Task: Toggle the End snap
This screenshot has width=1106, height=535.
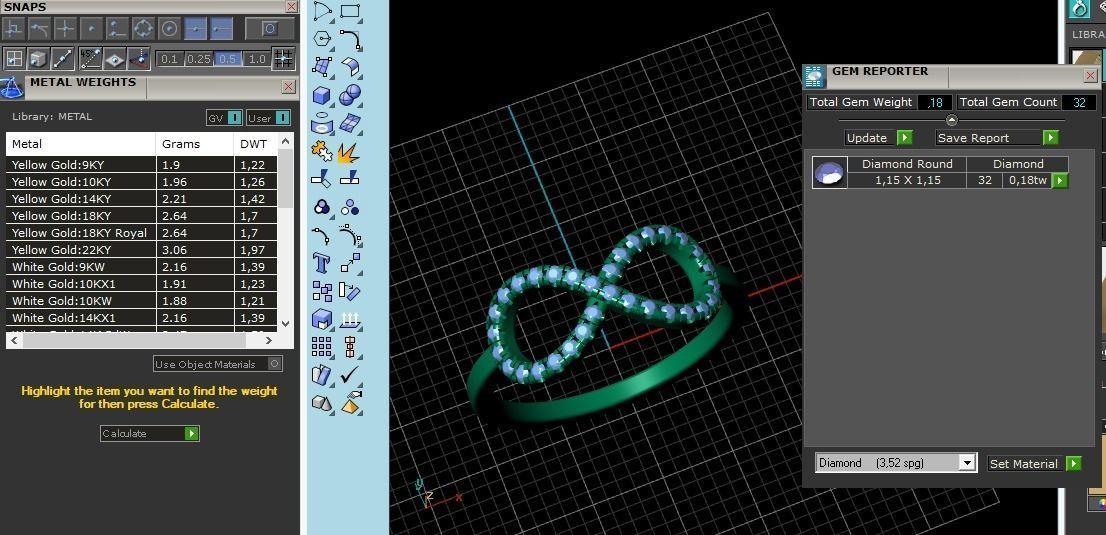Action: click(x=221, y=28)
